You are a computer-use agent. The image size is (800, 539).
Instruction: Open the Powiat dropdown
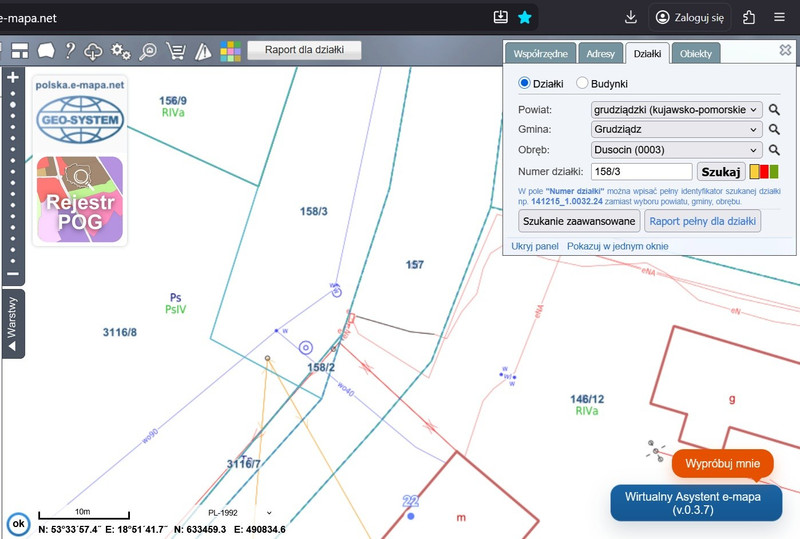coord(676,109)
